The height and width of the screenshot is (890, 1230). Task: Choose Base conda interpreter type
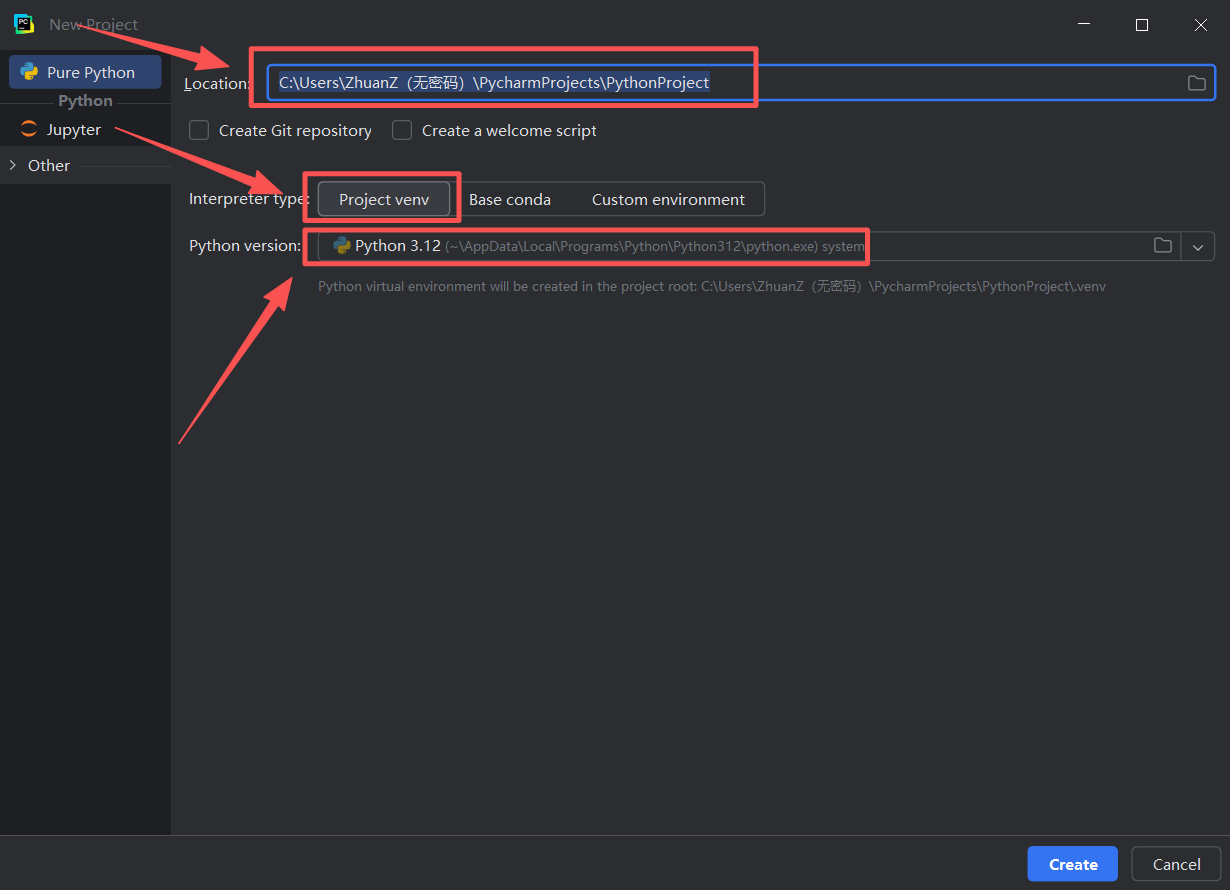pos(510,199)
